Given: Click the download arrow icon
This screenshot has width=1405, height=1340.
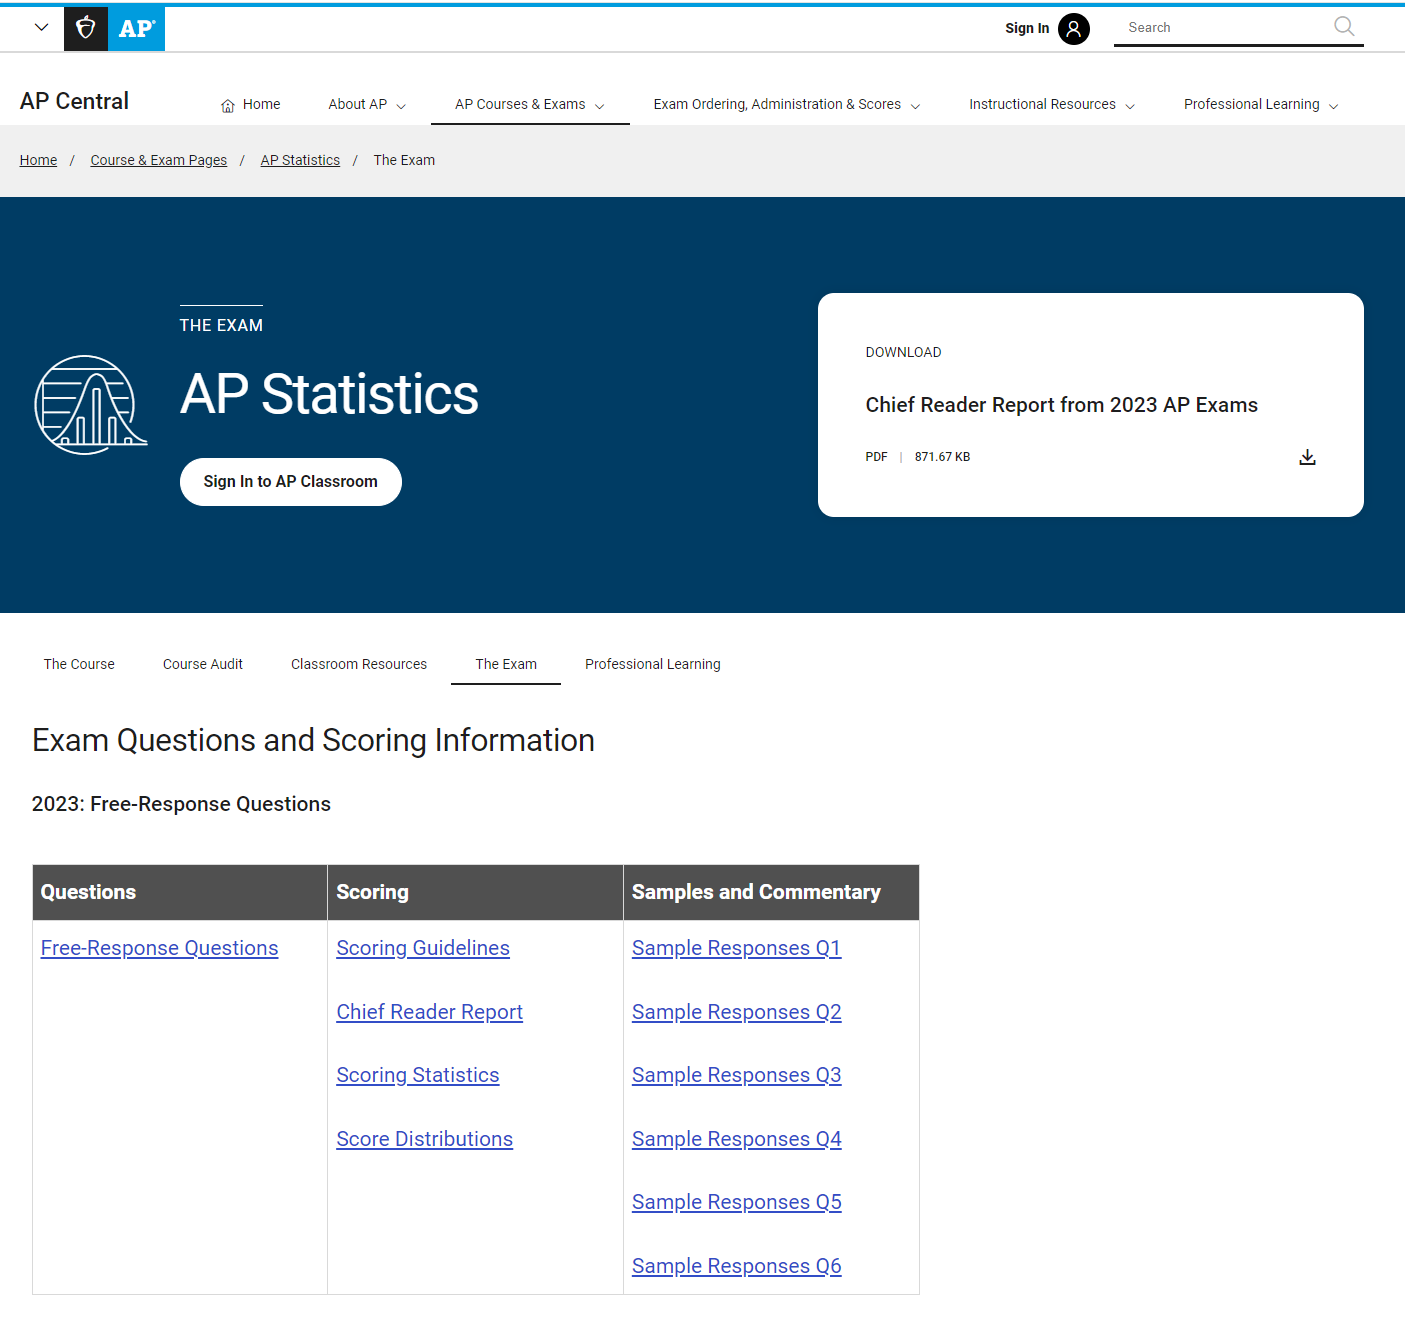Looking at the screenshot, I should (x=1307, y=457).
